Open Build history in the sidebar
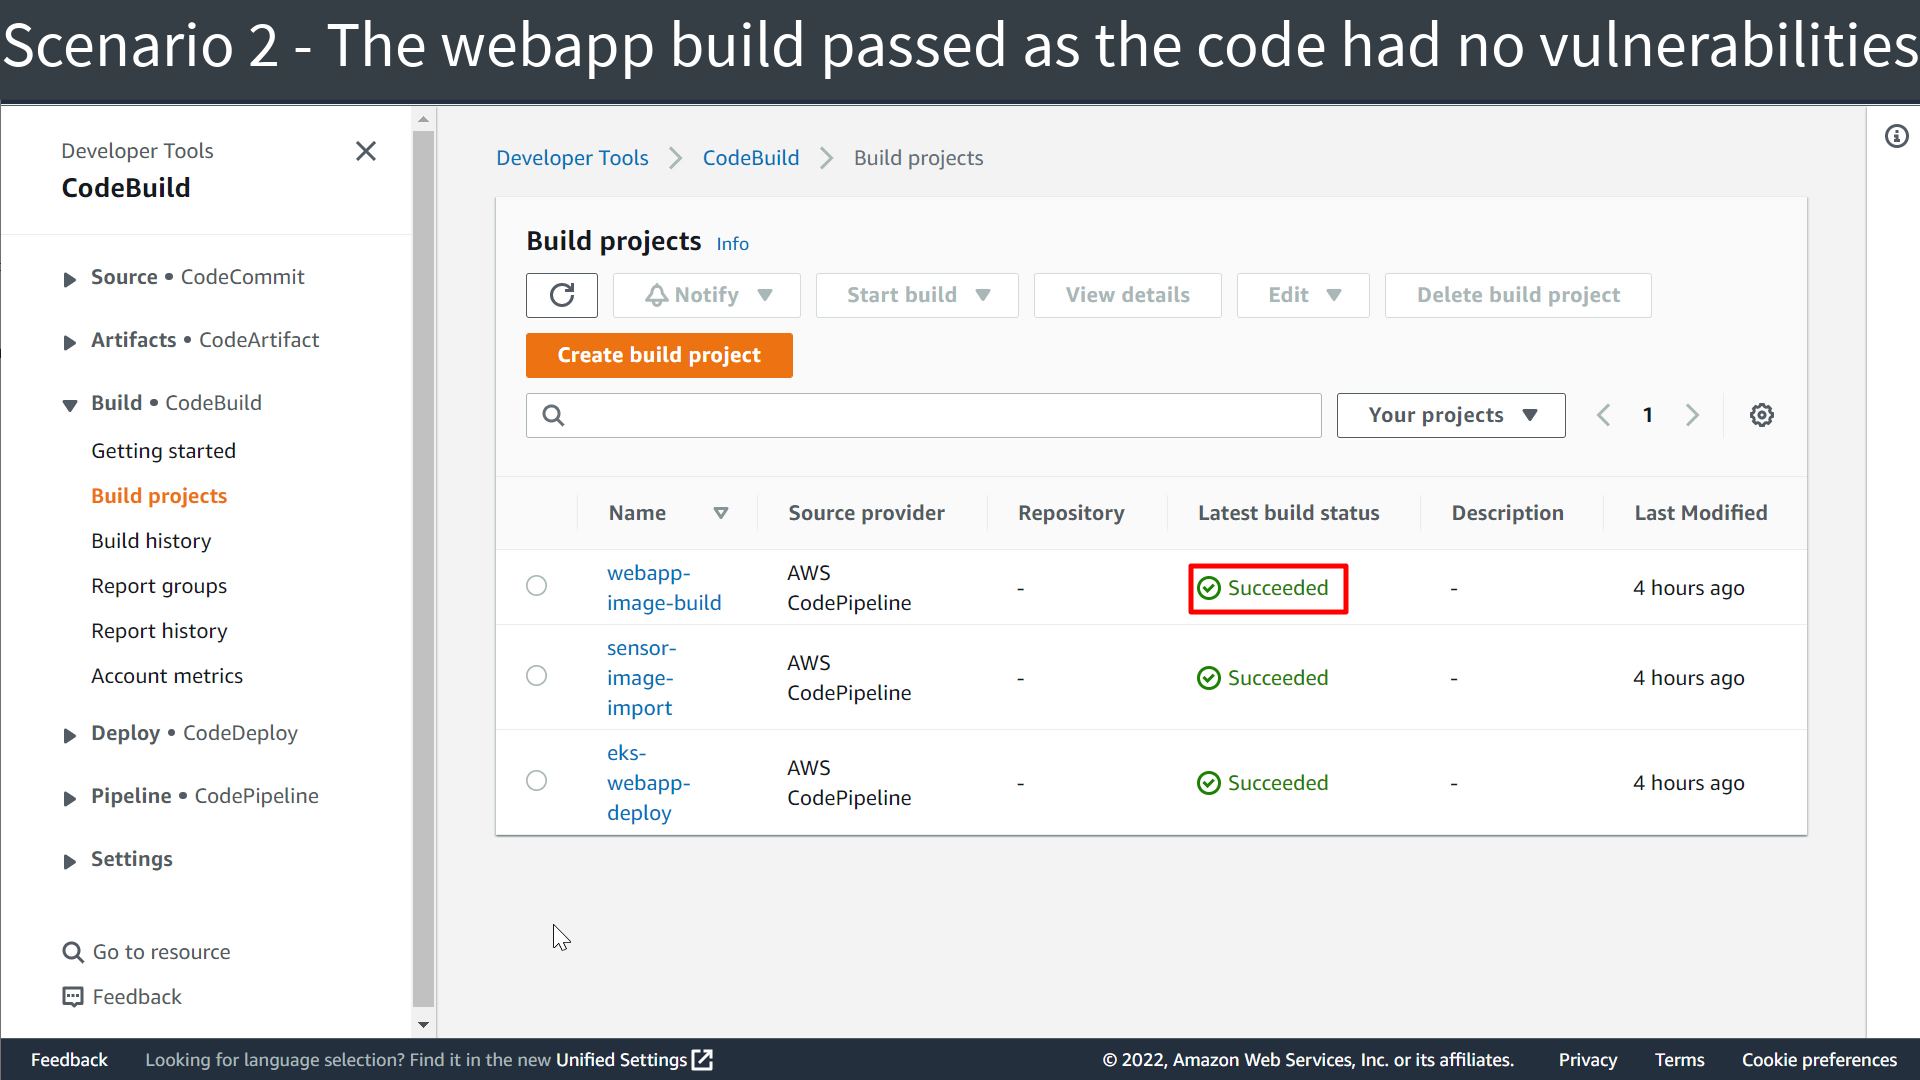Image resolution: width=1920 pixels, height=1080 pixels. point(151,540)
